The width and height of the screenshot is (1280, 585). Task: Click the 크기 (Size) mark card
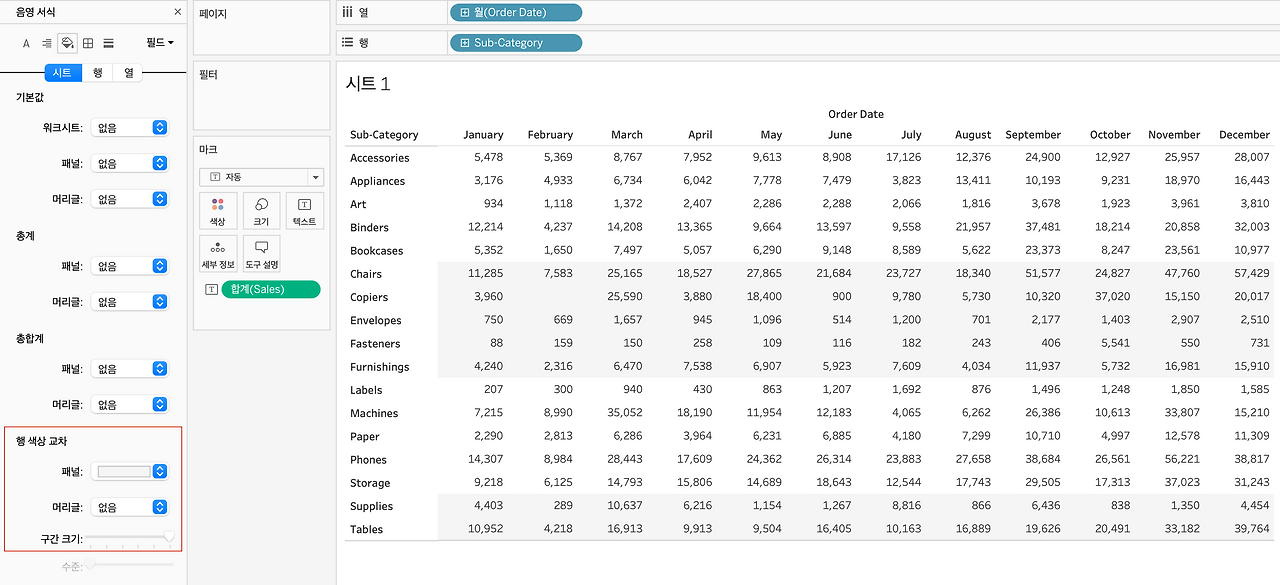click(261, 211)
